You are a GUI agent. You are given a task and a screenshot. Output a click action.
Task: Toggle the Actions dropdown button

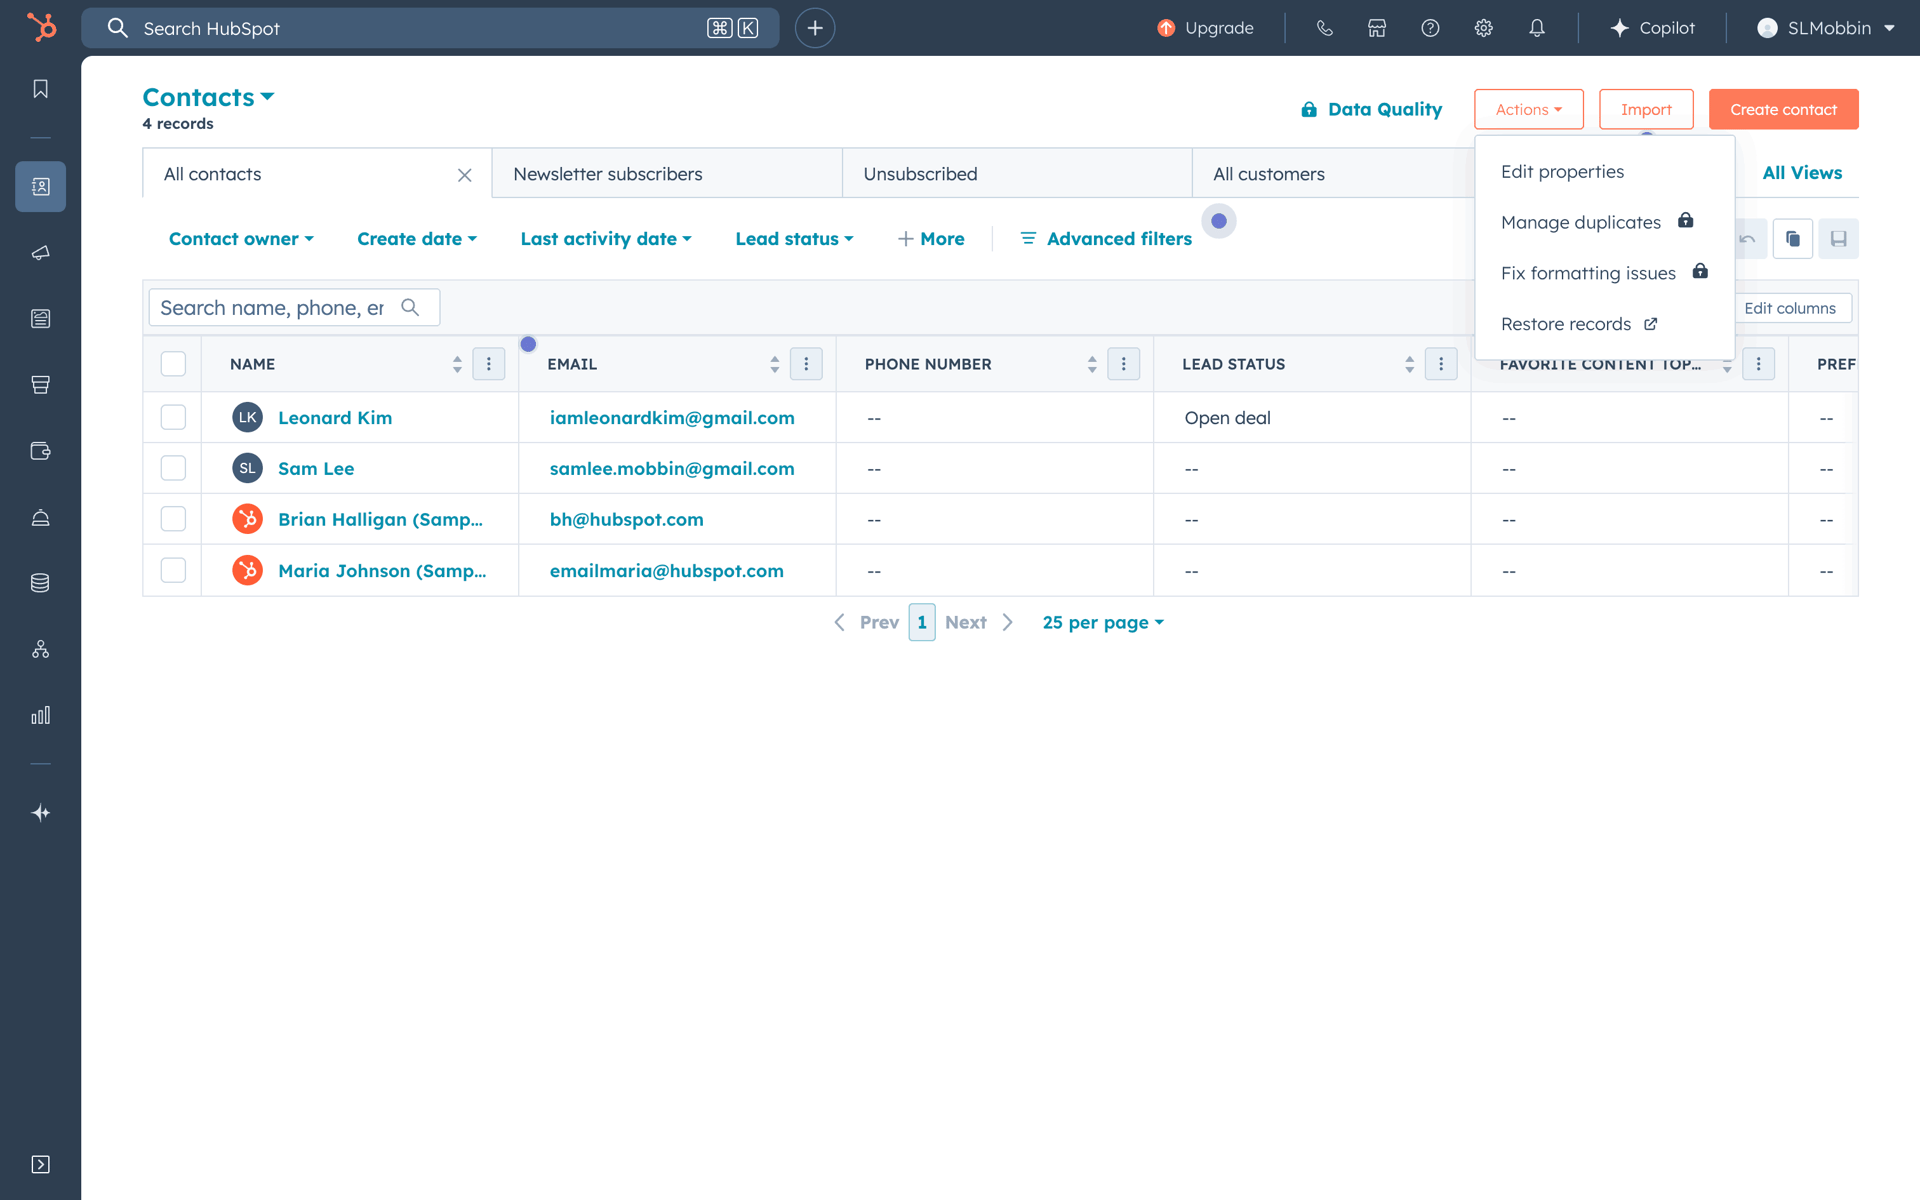(x=1528, y=109)
